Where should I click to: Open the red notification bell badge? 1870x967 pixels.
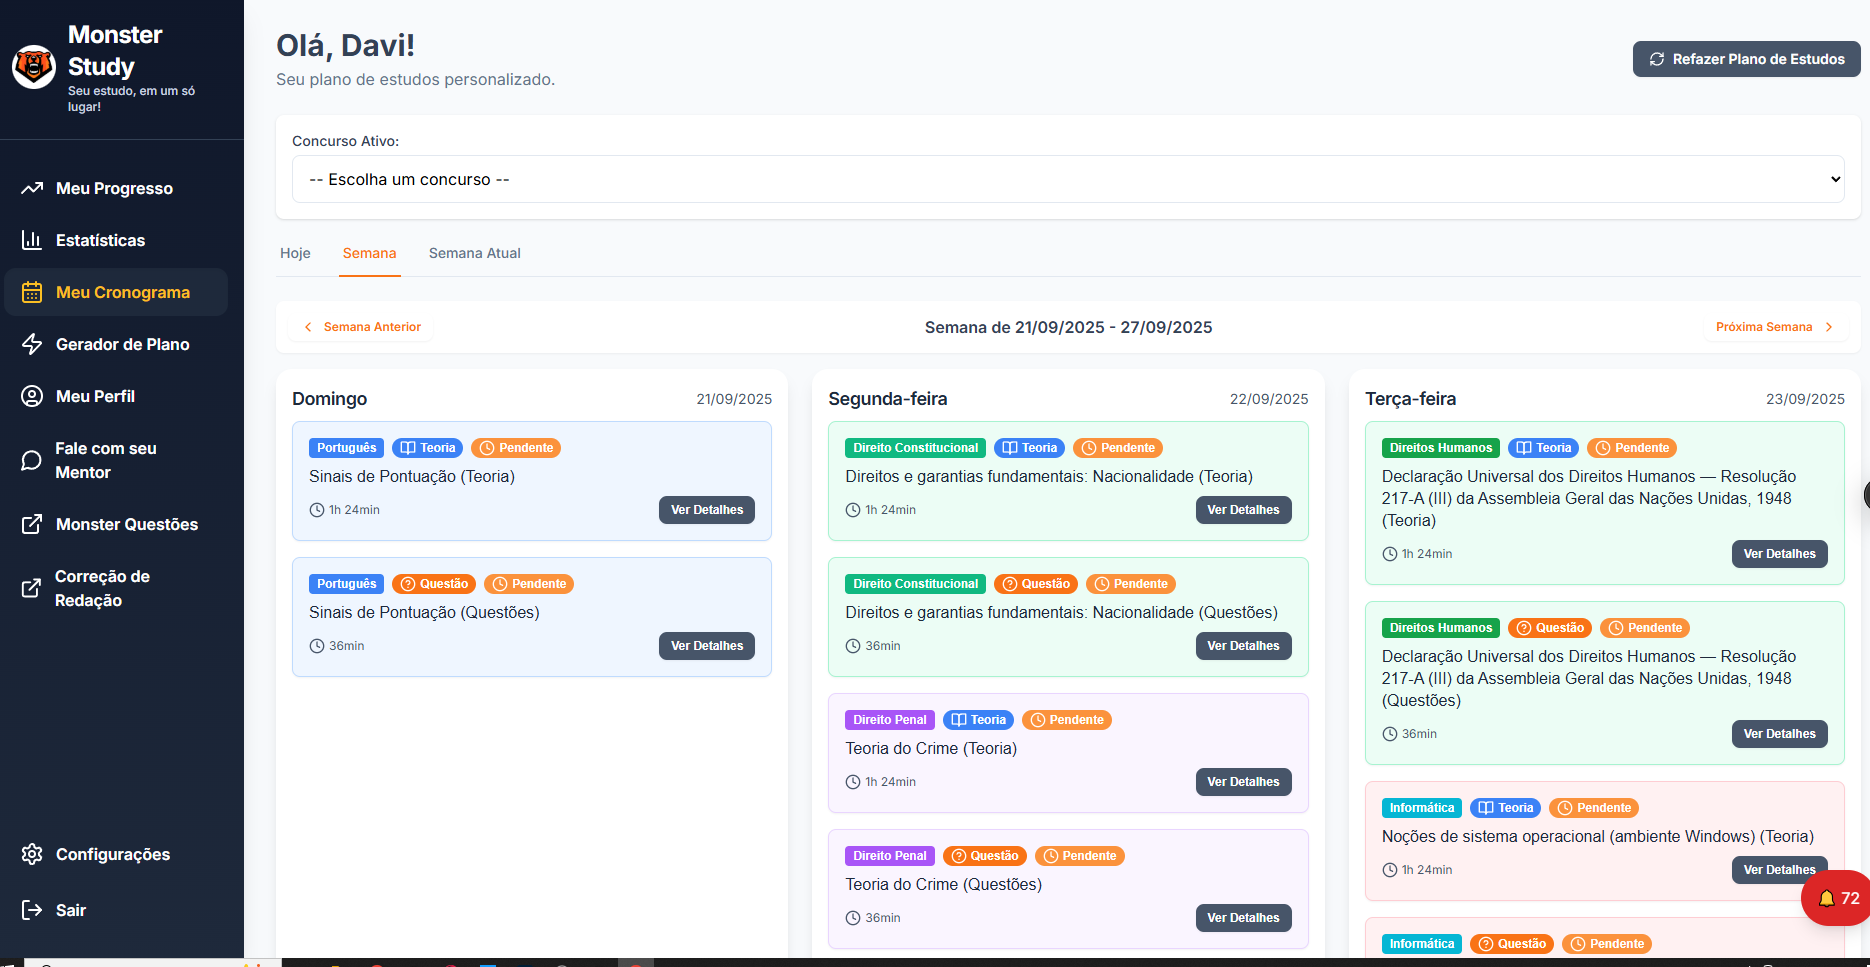pyautogui.click(x=1838, y=898)
